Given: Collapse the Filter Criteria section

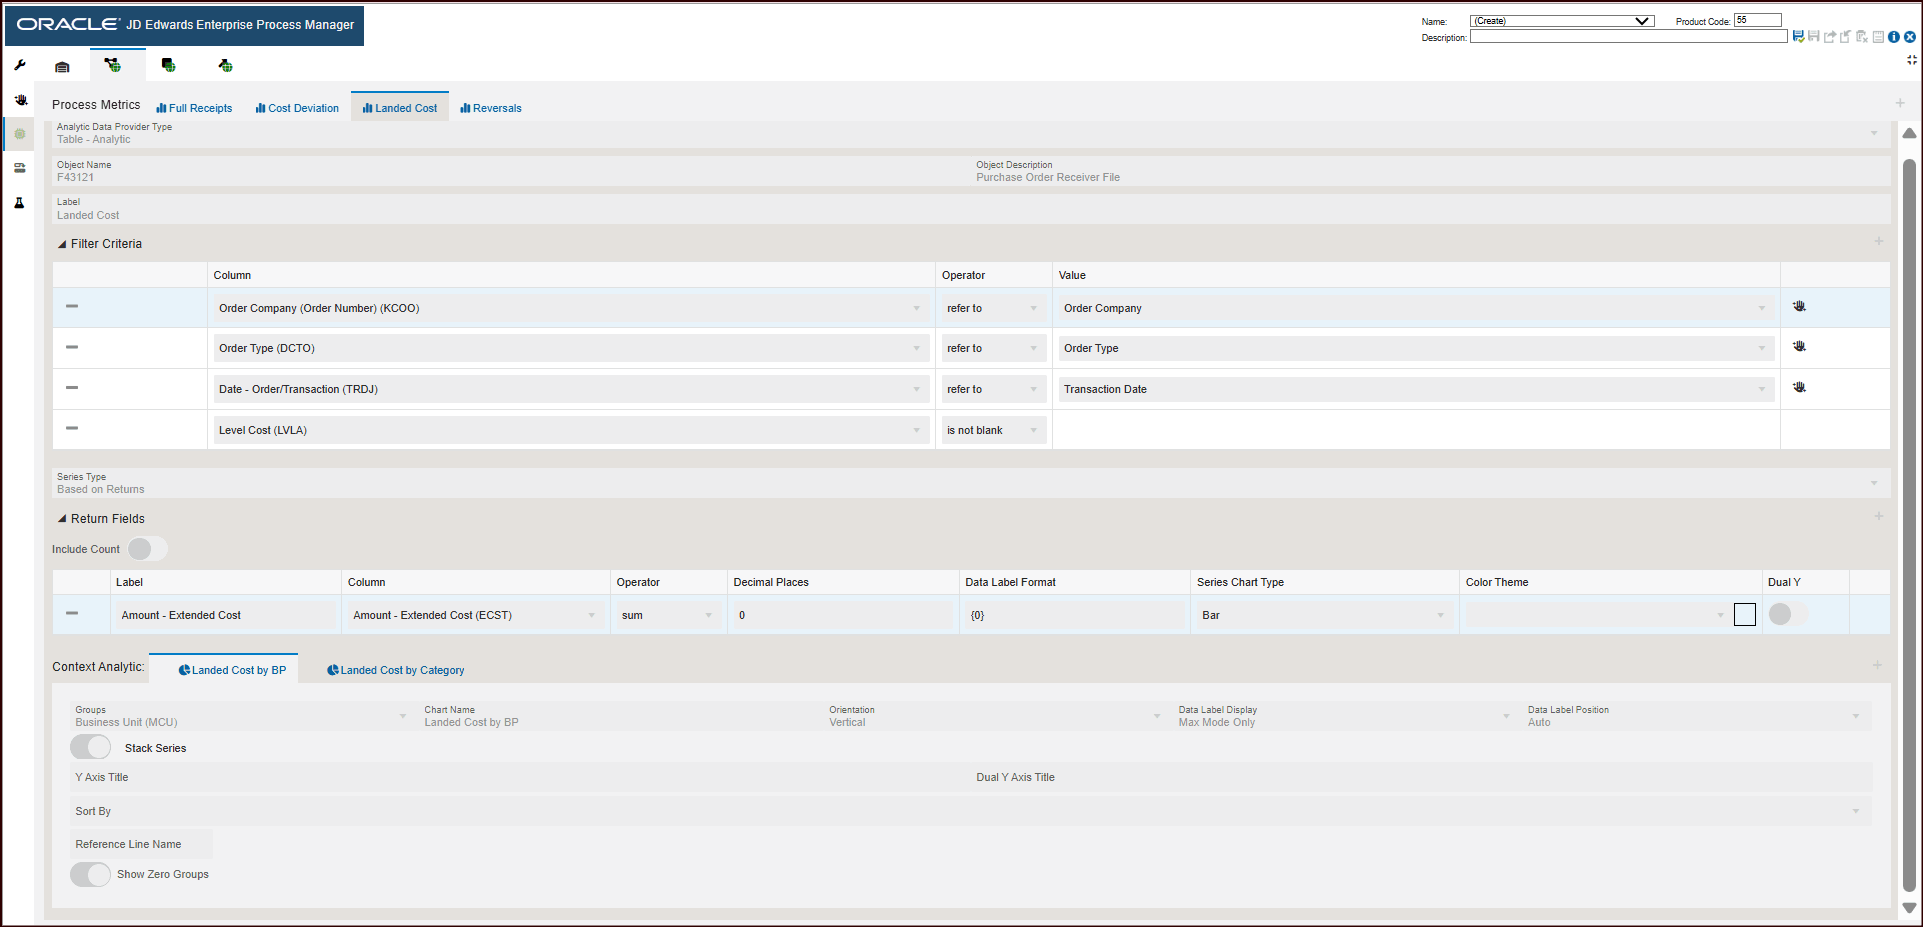Looking at the screenshot, I should (x=63, y=243).
